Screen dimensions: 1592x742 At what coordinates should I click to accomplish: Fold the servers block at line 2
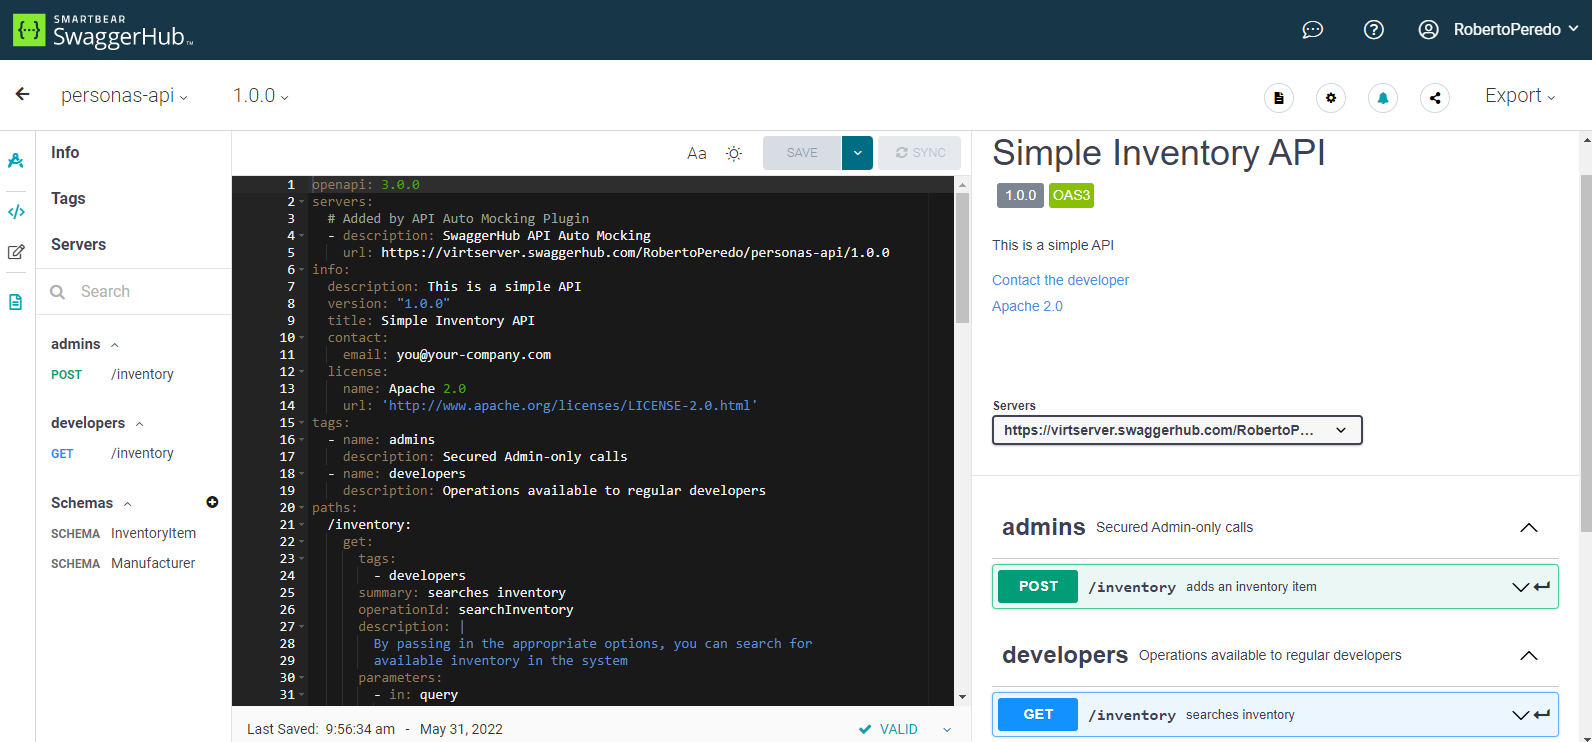click(x=302, y=202)
